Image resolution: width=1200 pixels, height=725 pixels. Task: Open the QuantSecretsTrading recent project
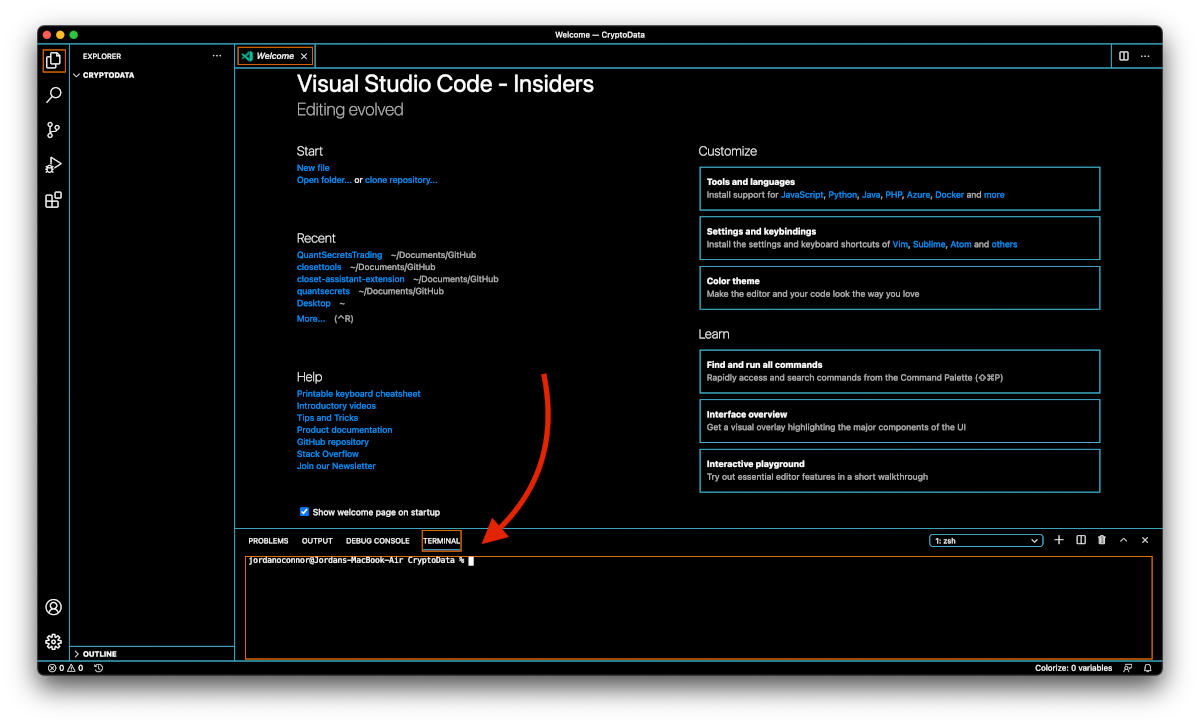coord(339,255)
